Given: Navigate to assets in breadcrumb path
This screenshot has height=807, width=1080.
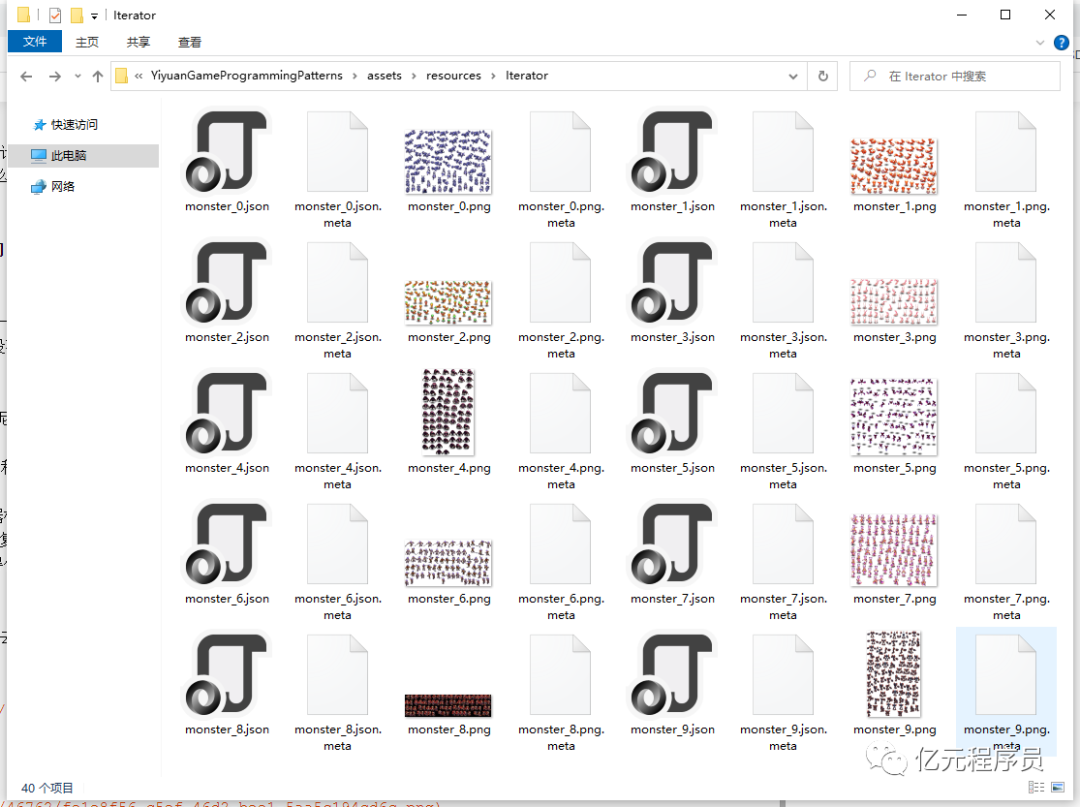Looking at the screenshot, I should click(384, 75).
